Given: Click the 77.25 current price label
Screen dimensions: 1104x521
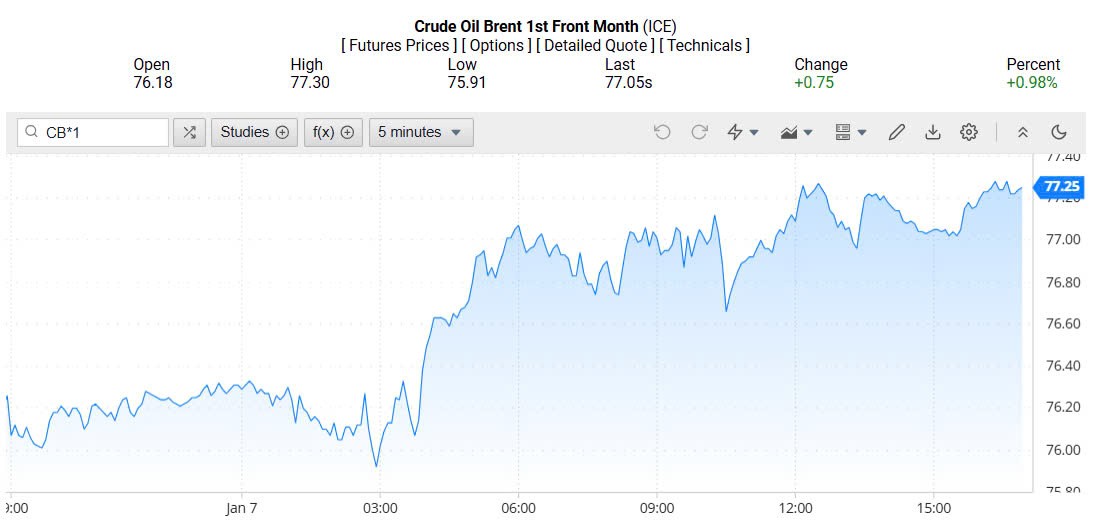Looking at the screenshot, I should tap(1061, 186).
